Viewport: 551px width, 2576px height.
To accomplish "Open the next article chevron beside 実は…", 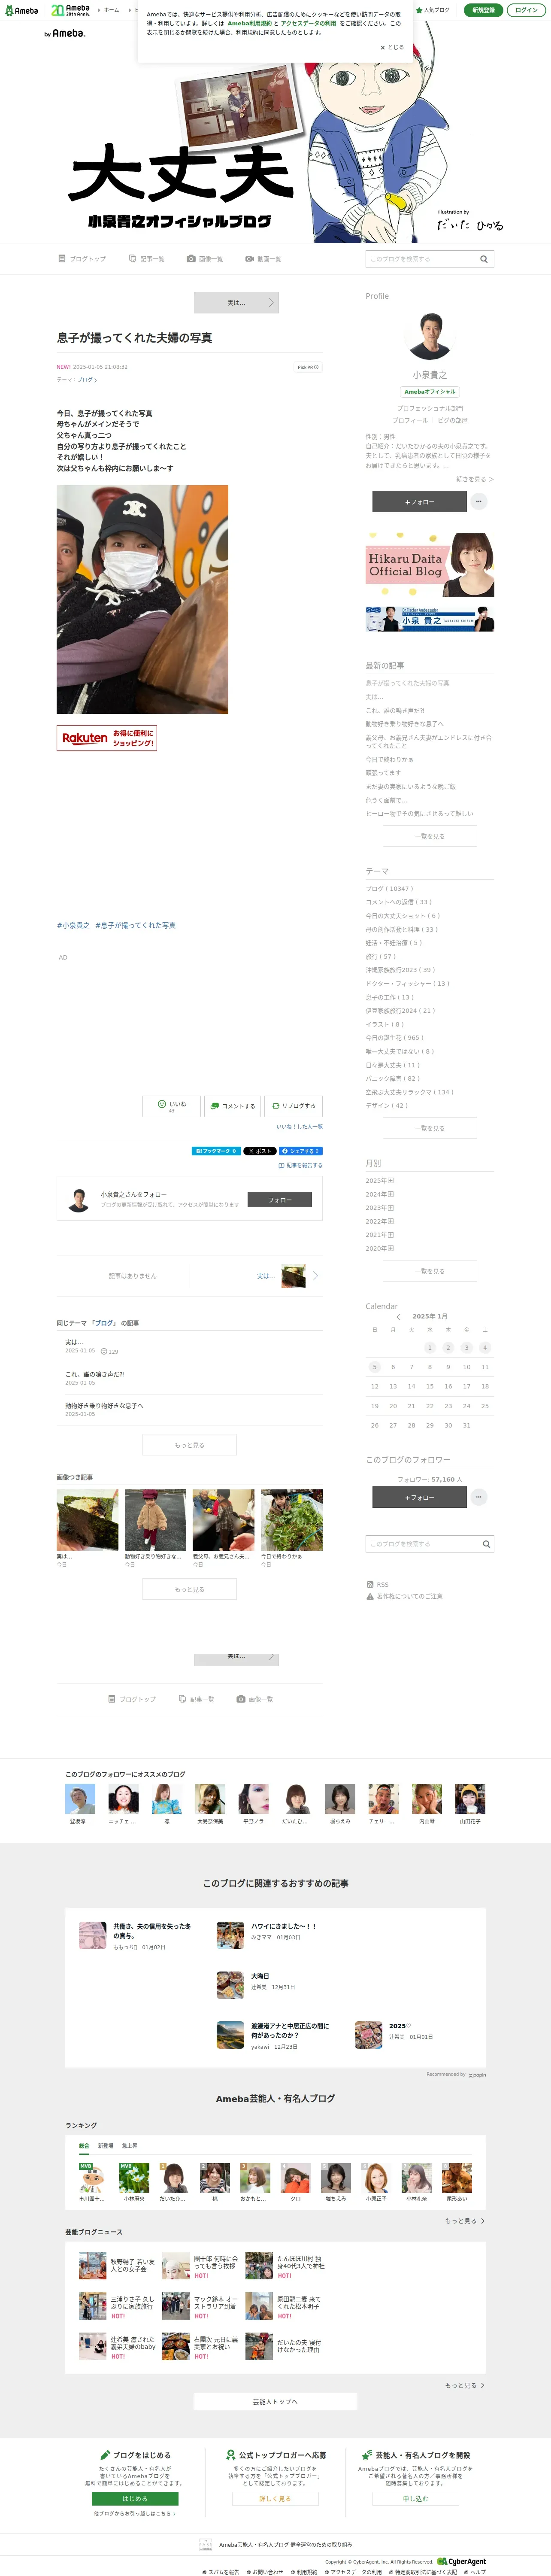I will click(315, 1276).
